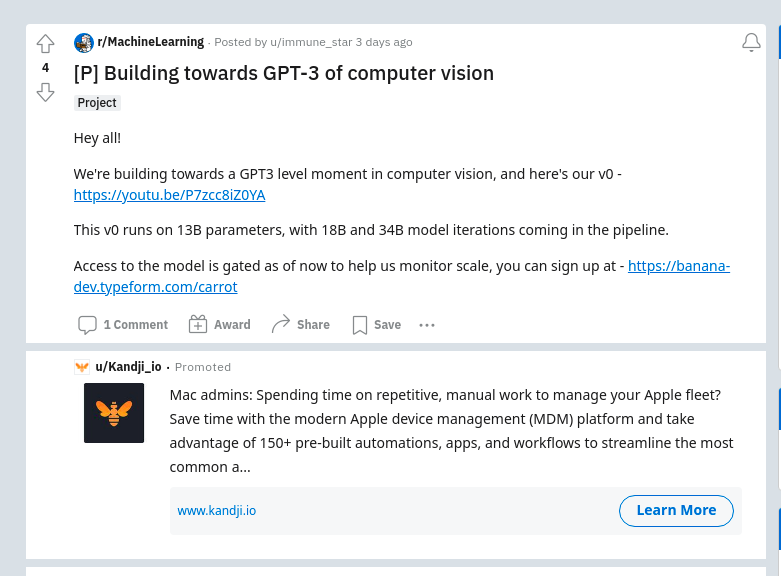This screenshot has width=781, height=576.
Task: Select the Project flair tag
Action: coord(97,103)
